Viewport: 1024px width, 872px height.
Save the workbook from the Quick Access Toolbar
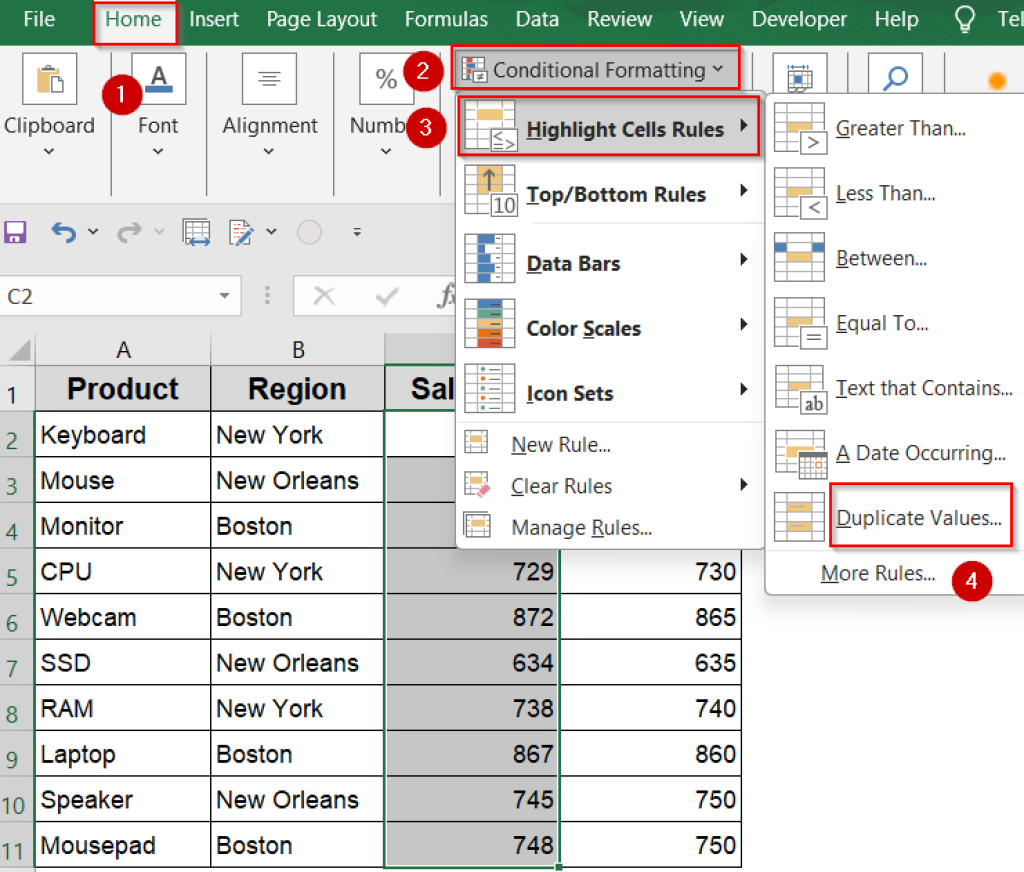(x=14, y=231)
